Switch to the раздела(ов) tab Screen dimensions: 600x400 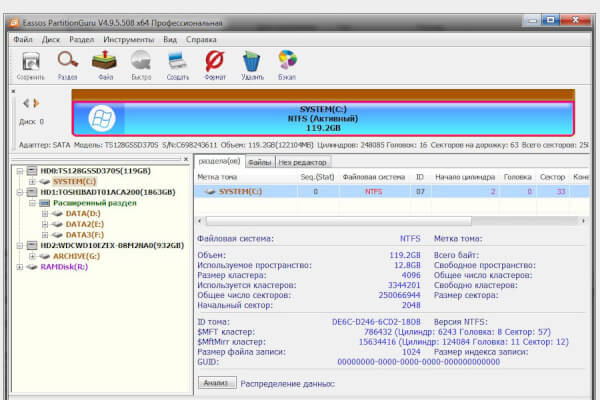tap(219, 161)
